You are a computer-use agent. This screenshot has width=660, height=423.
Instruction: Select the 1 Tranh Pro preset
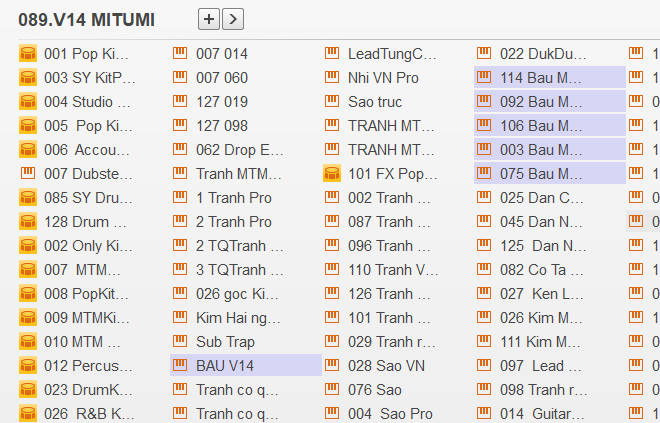233,198
